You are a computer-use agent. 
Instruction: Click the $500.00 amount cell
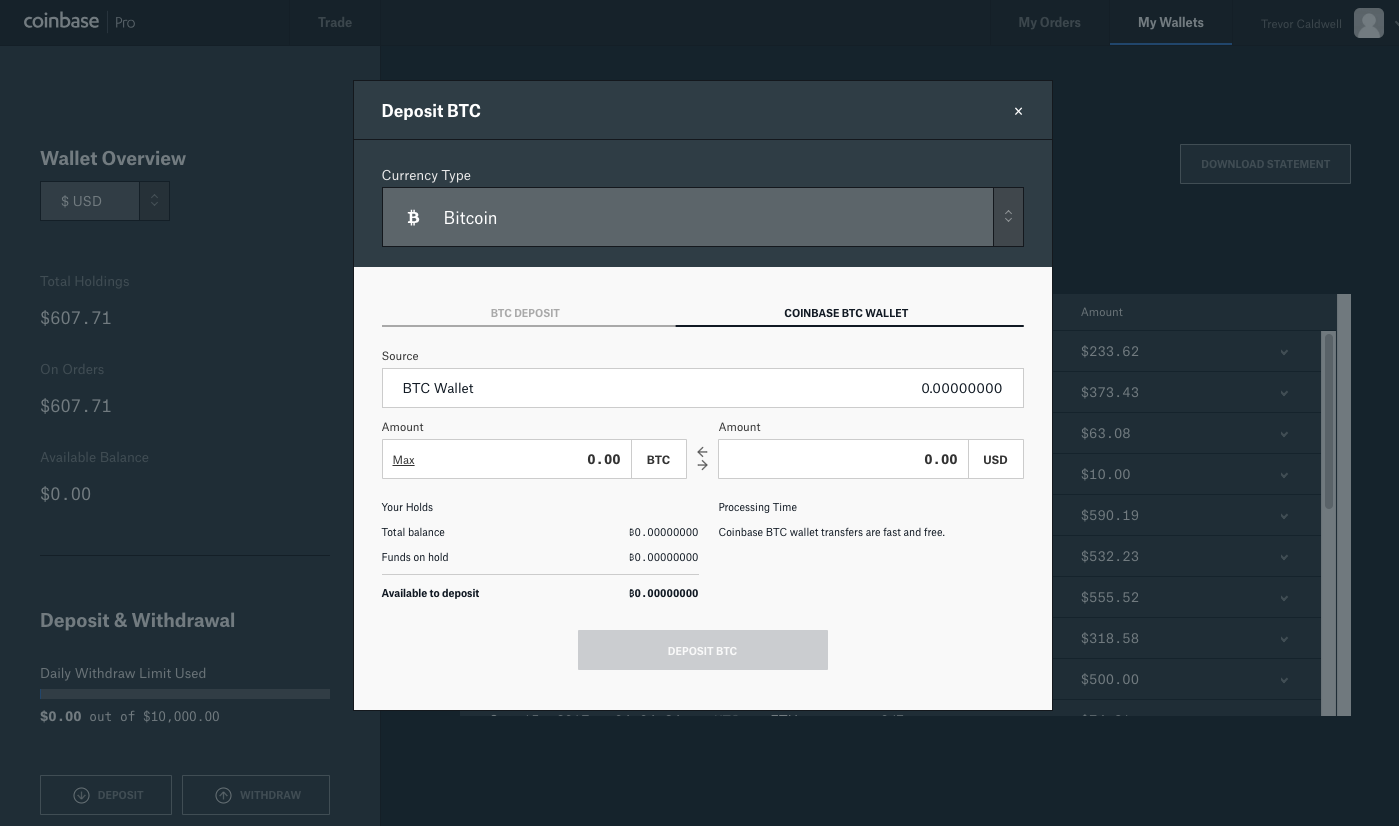[x=1110, y=680]
